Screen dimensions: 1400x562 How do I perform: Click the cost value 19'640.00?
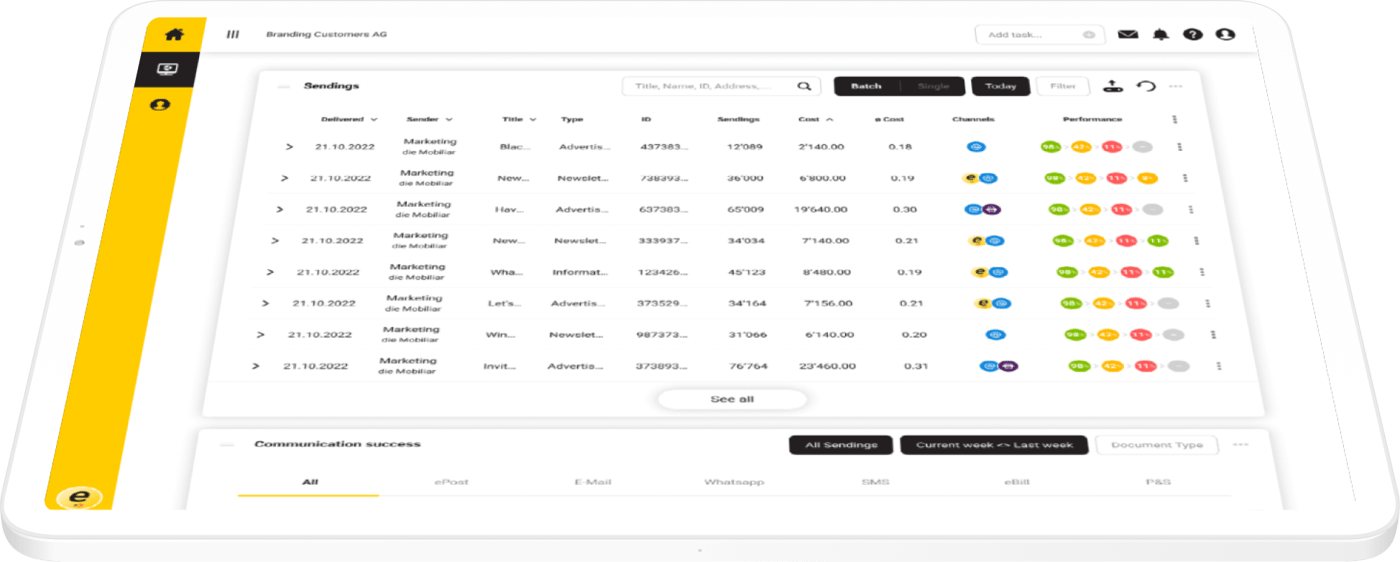(821, 210)
